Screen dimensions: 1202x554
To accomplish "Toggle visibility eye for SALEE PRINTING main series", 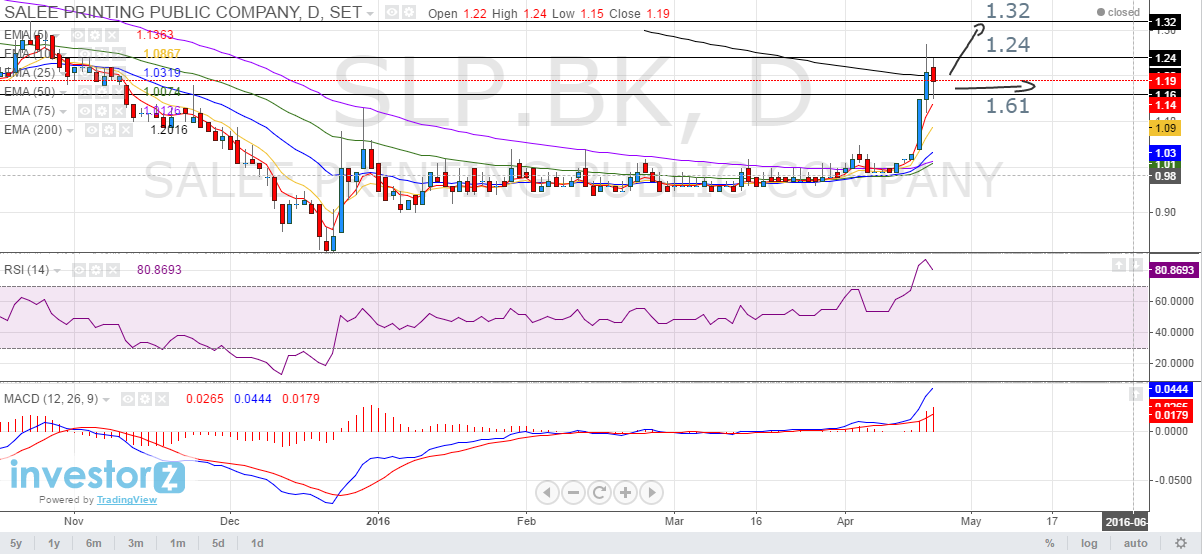I will coord(392,13).
